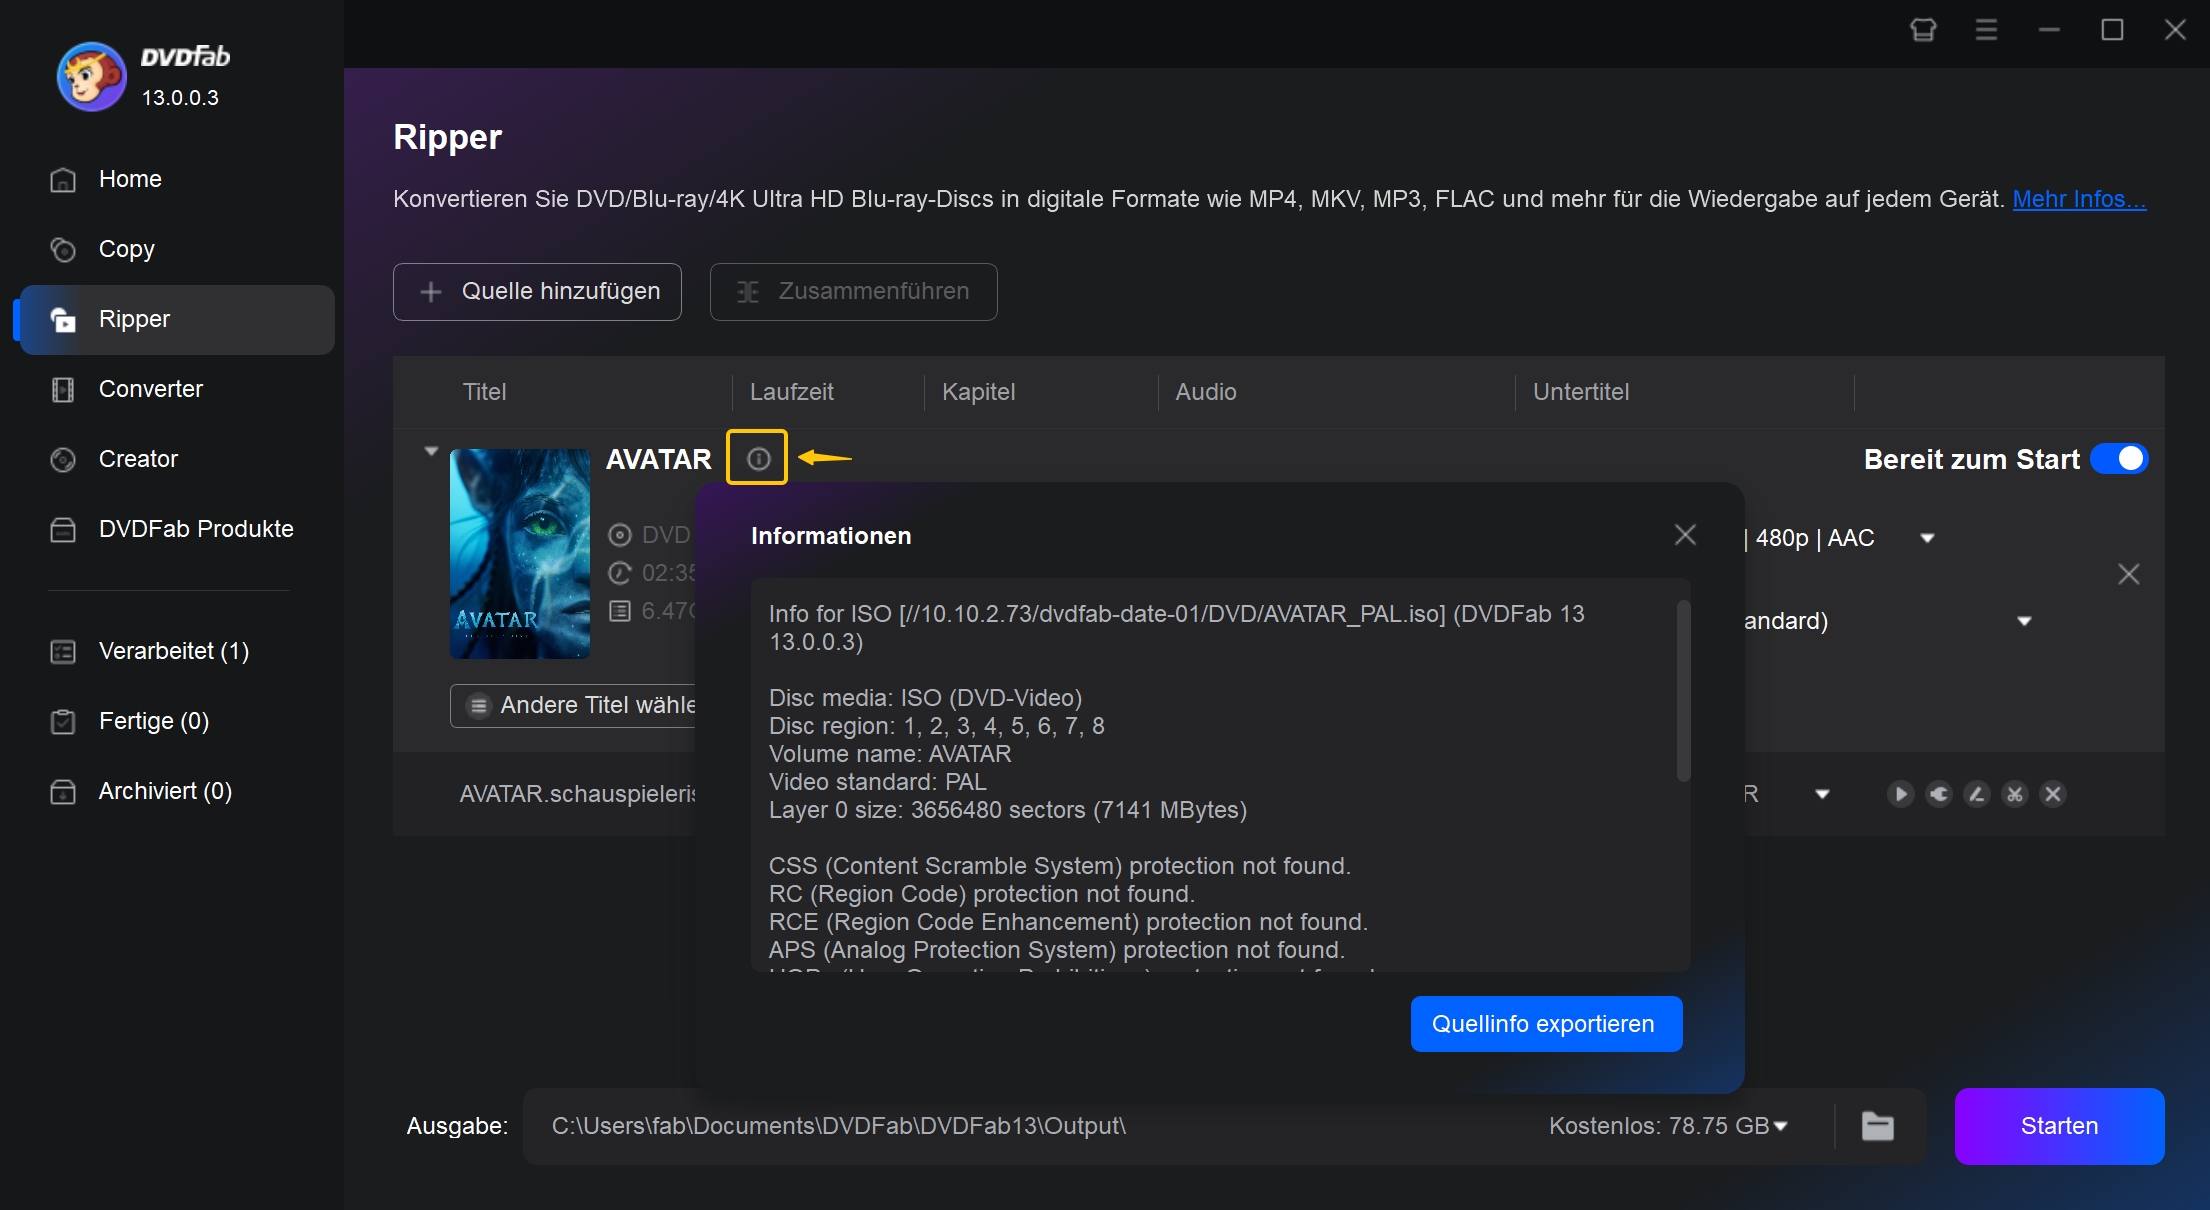Open the Mehr Infos... link

2079,199
